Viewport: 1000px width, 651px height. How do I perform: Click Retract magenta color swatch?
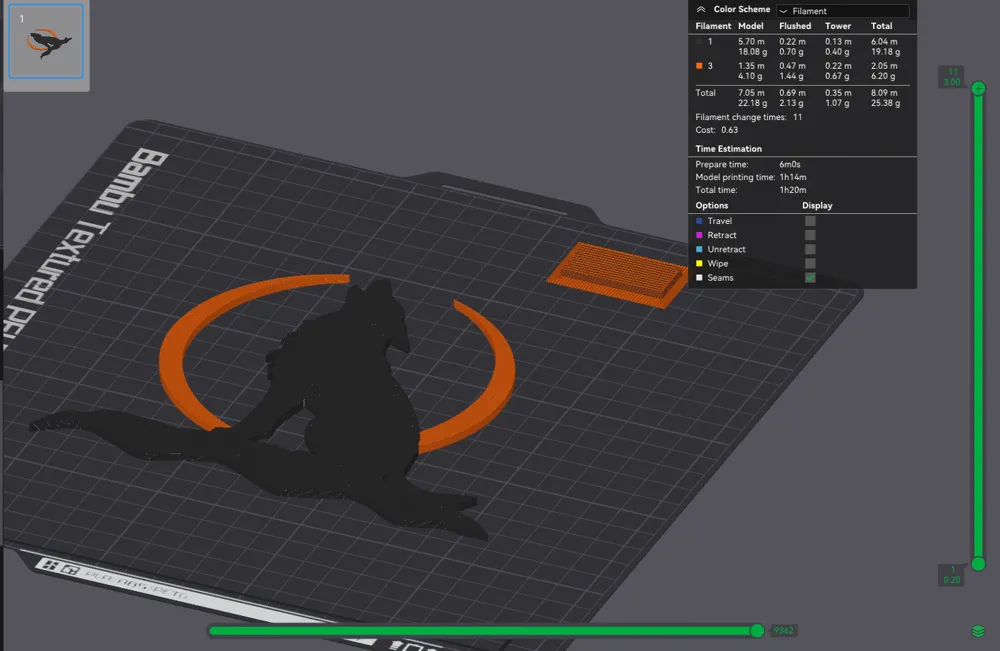(x=699, y=235)
